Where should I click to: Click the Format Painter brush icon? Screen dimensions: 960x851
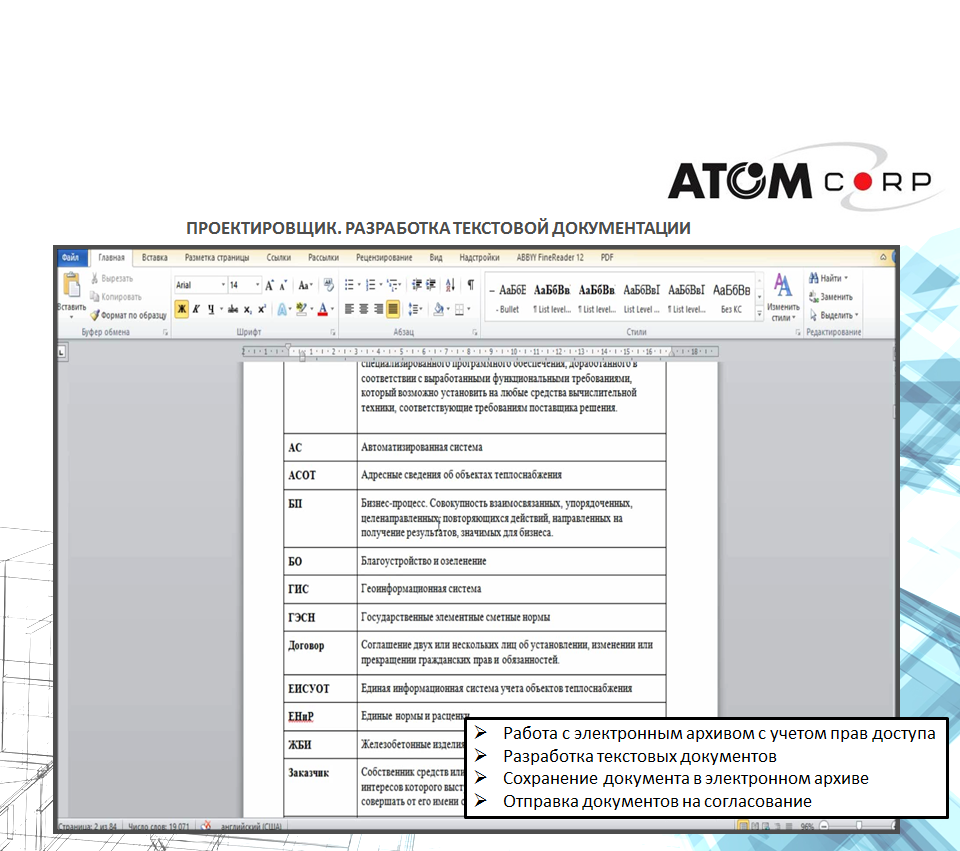click(x=94, y=315)
